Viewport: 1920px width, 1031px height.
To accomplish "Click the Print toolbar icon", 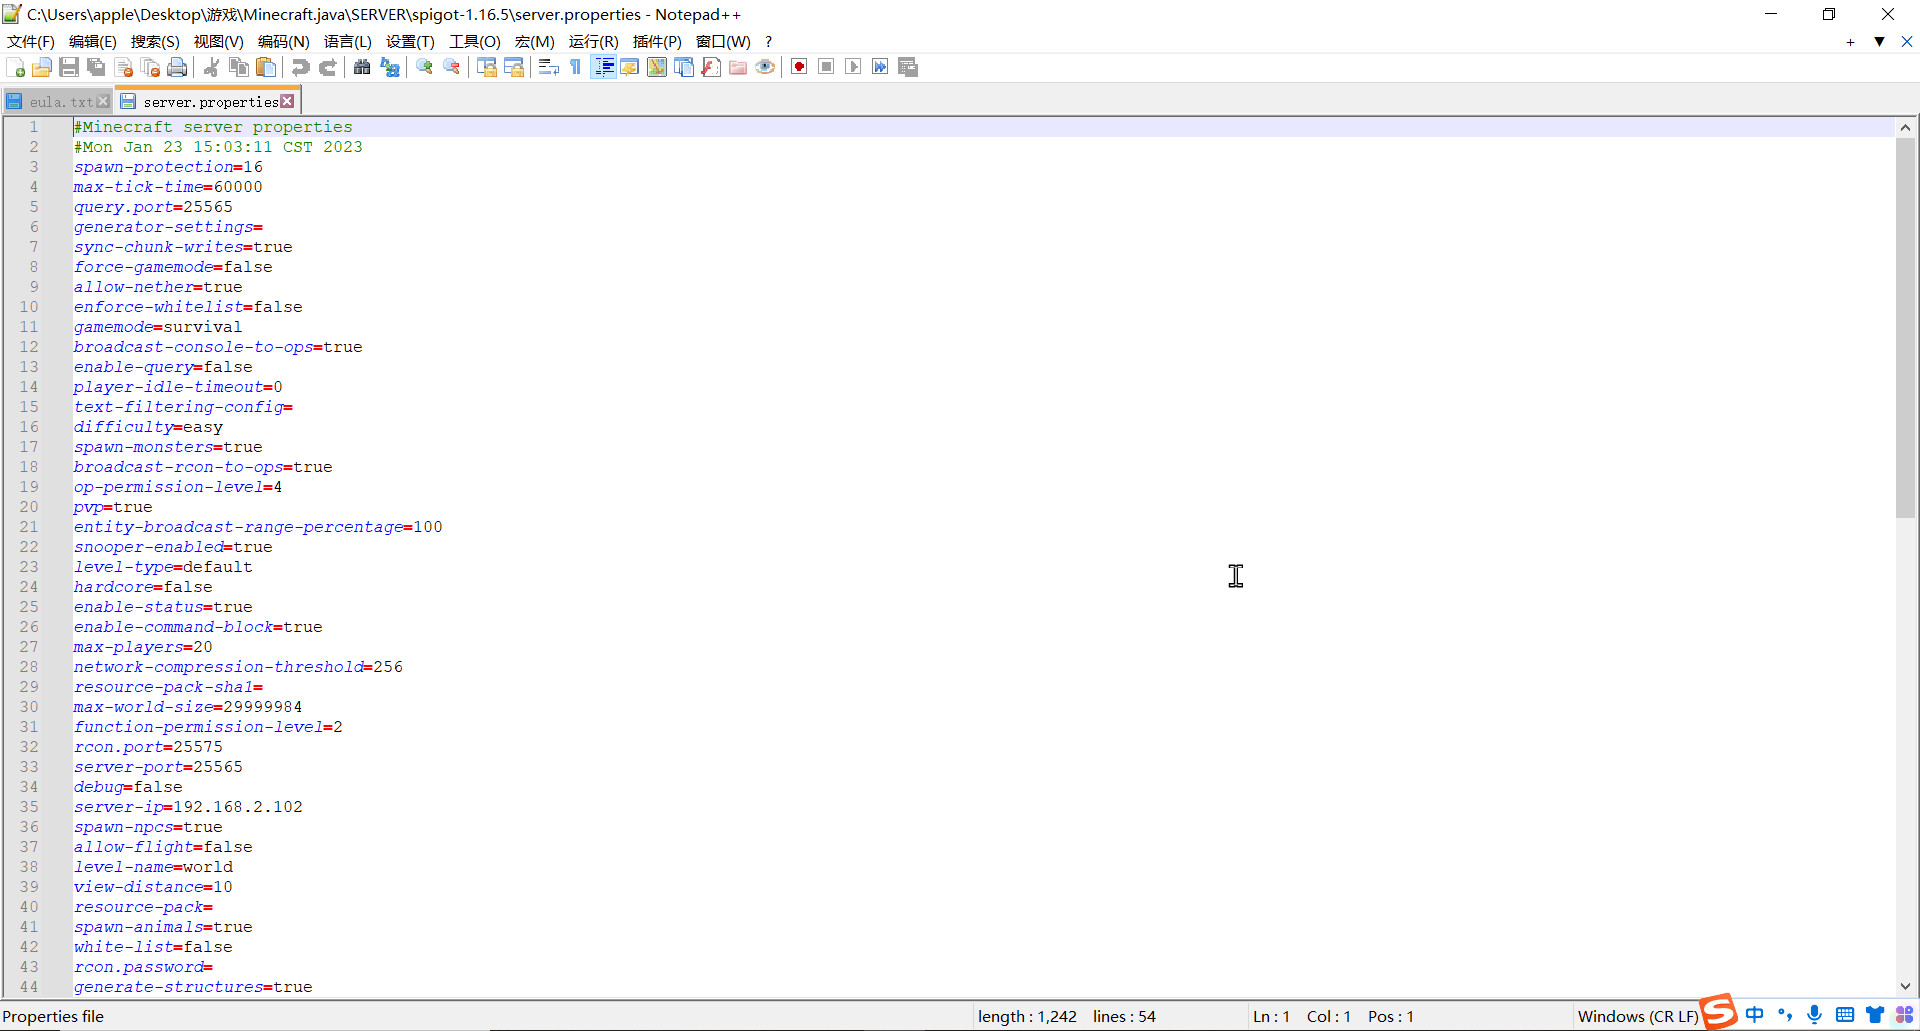I will click(178, 67).
